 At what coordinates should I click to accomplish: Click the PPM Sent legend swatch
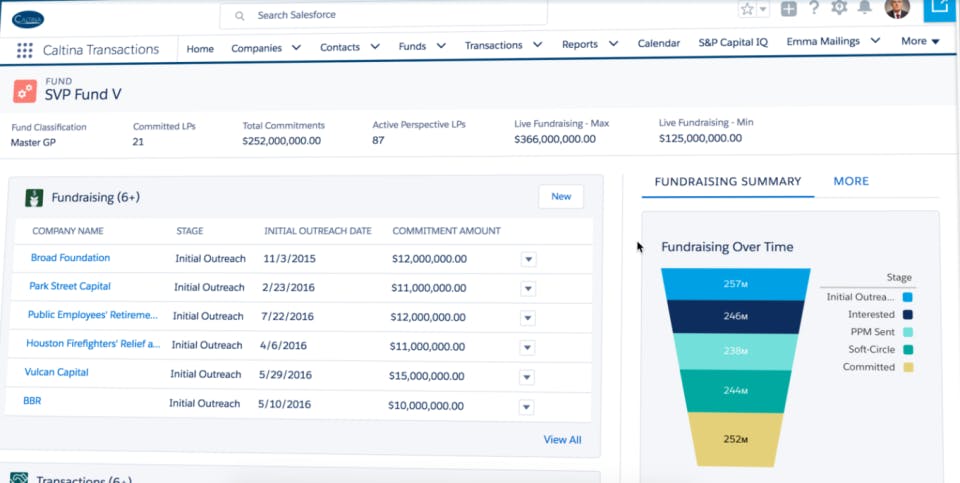[x=907, y=332]
